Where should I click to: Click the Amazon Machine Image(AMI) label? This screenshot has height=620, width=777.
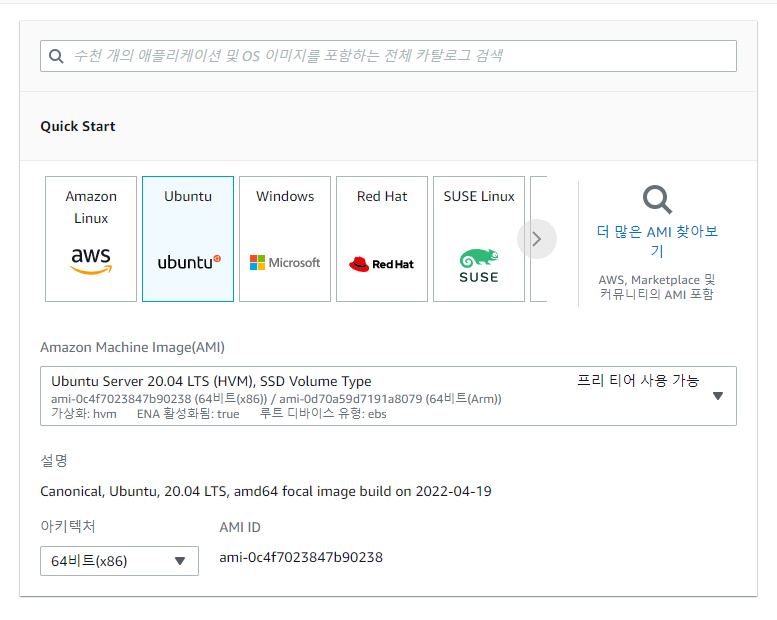point(132,347)
